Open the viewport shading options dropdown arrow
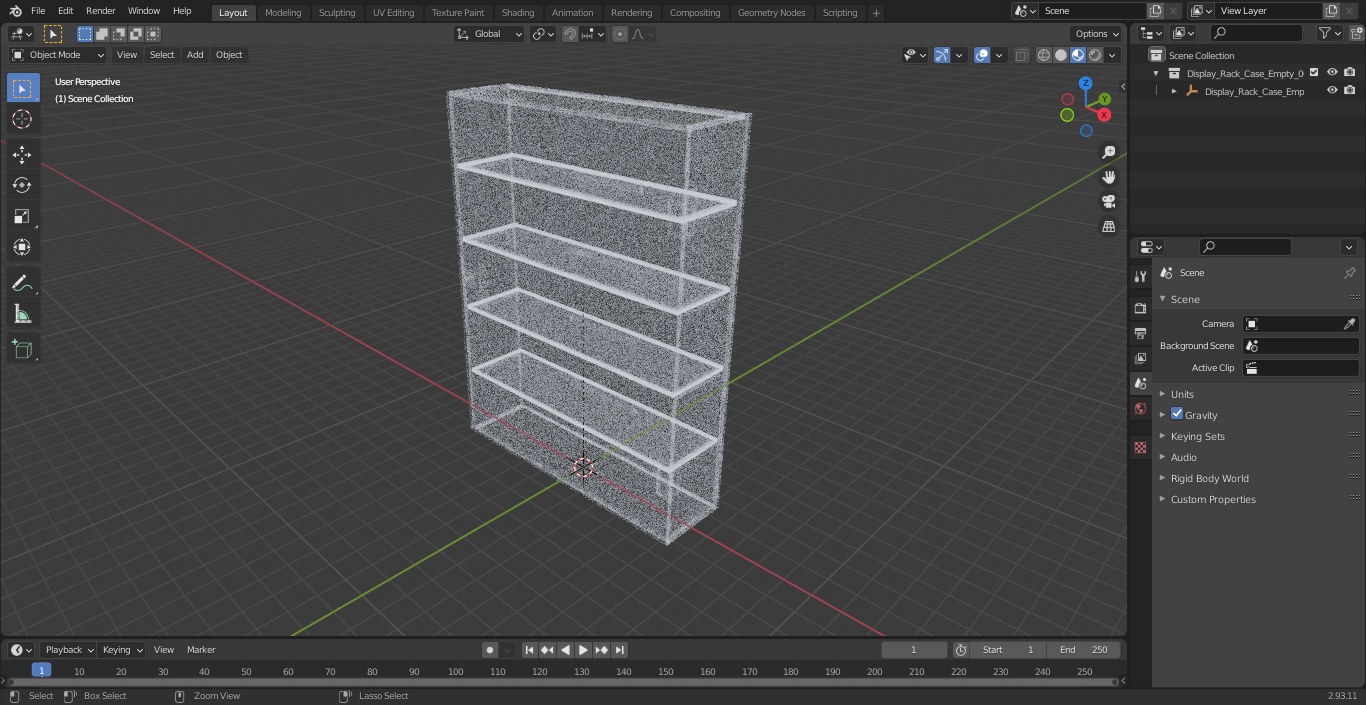The height and width of the screenshot is (705, 1366). (1112, 55)
